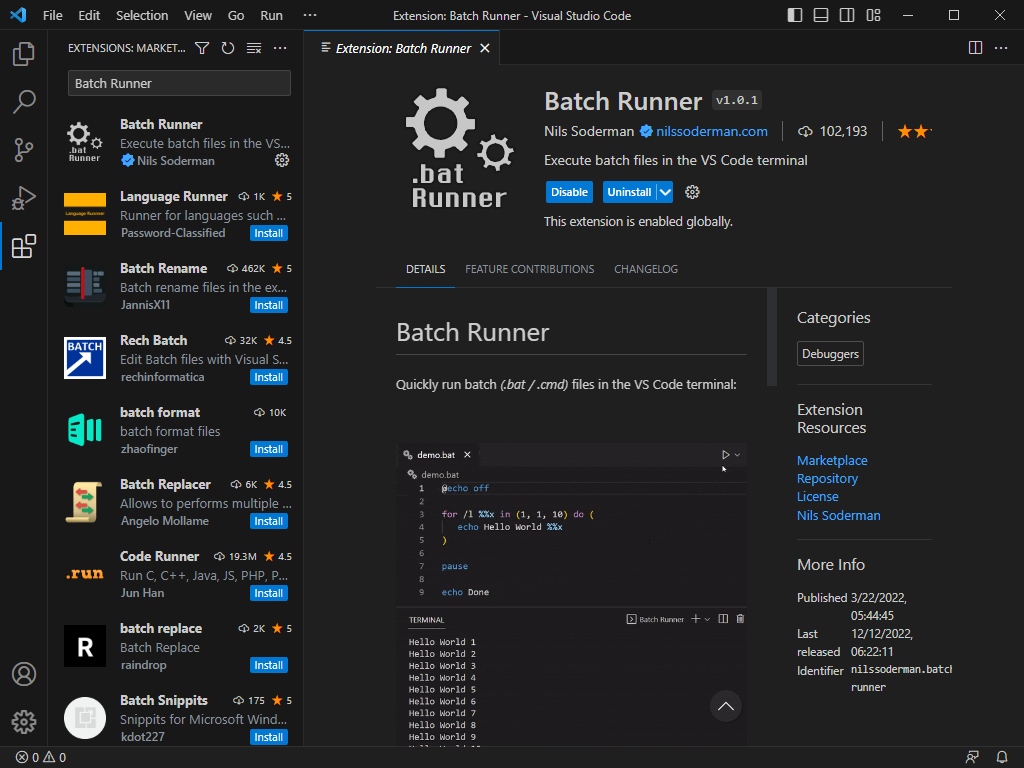
Task: Open Source Control view
Action: [24, 150]
